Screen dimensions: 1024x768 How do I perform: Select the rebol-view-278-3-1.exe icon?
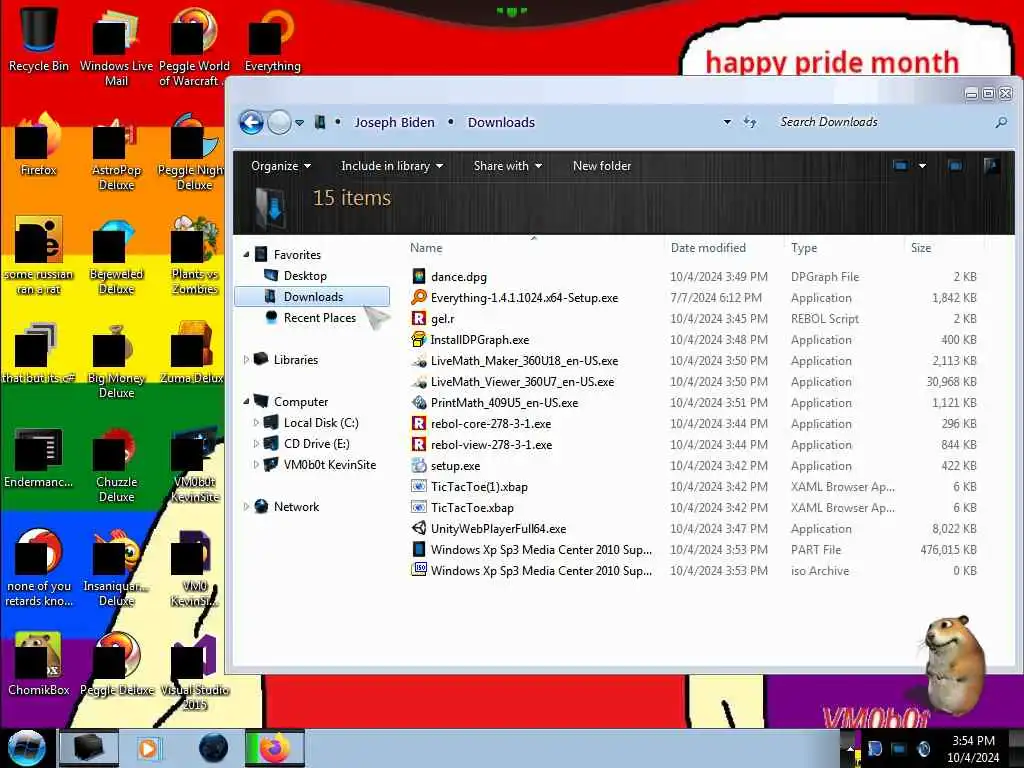pos(419,444)
